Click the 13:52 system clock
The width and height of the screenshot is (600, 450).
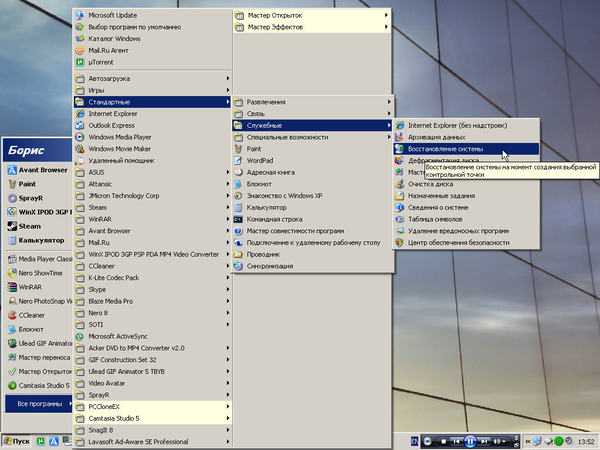586,442
